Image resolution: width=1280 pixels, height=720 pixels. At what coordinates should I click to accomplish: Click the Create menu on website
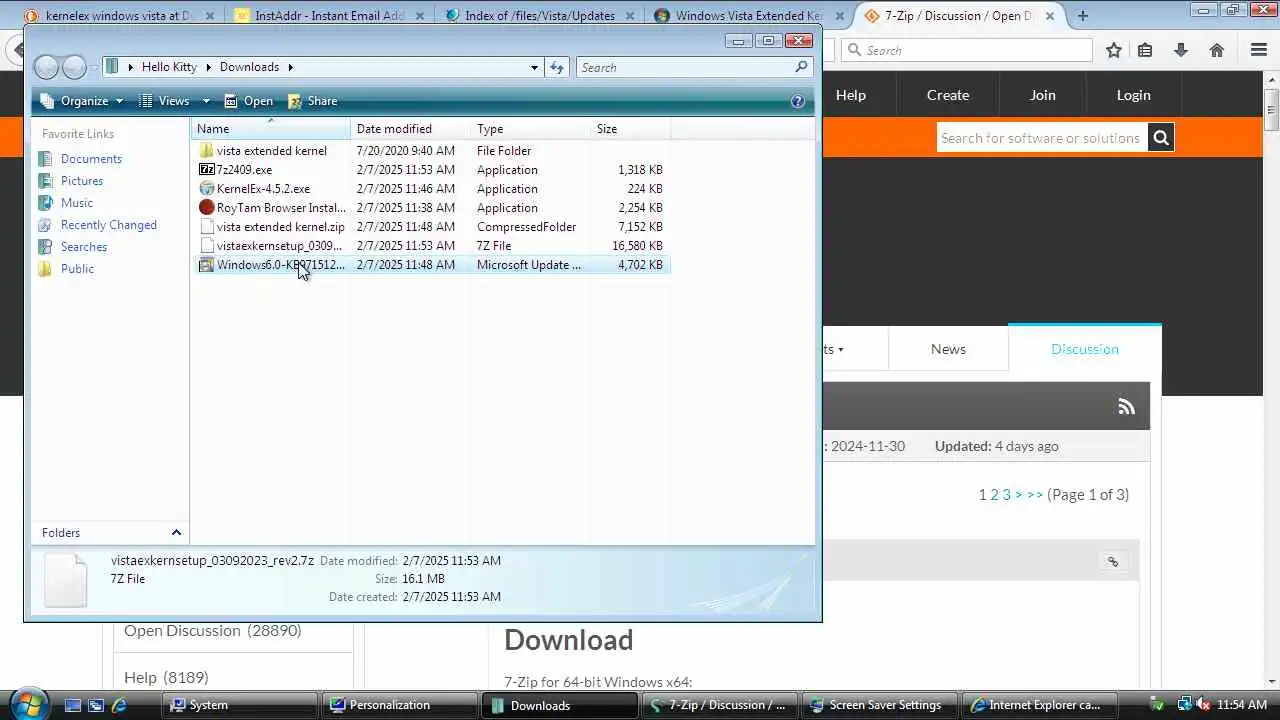pyautogui.click(x=948, y=95)
